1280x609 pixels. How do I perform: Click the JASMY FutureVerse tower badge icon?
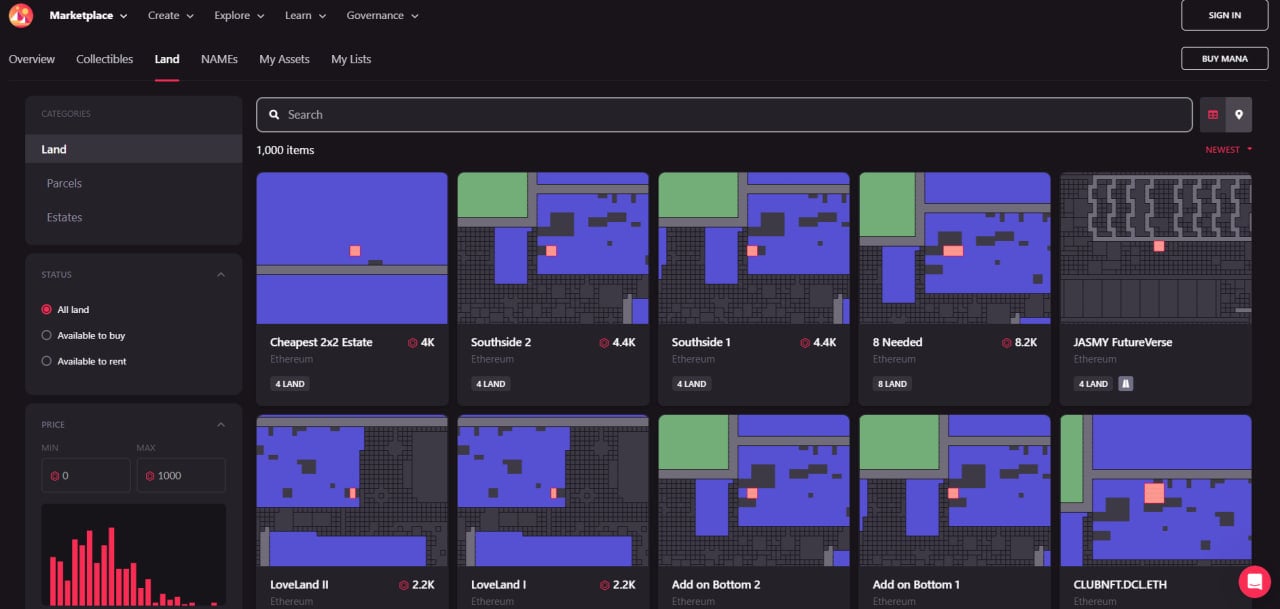coord(1125,384)
